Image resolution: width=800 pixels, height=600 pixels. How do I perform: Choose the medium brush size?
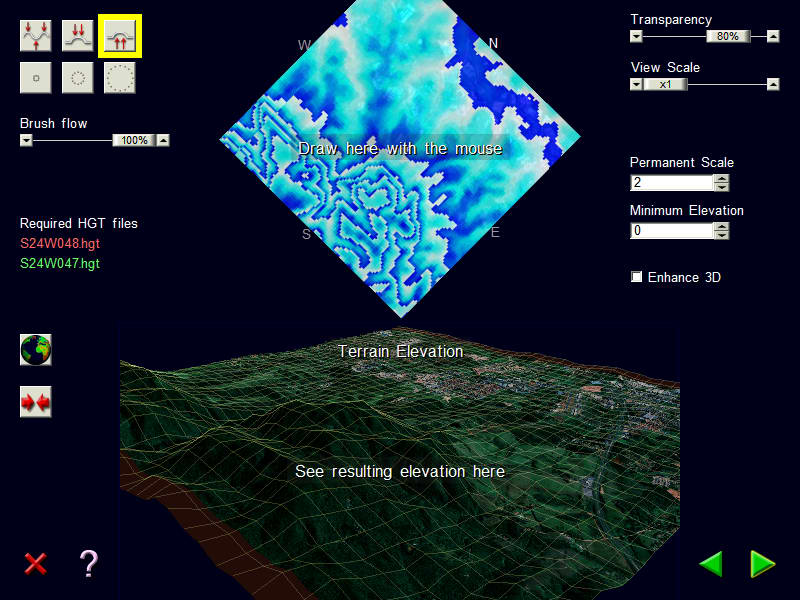click(x=78, y=77)
